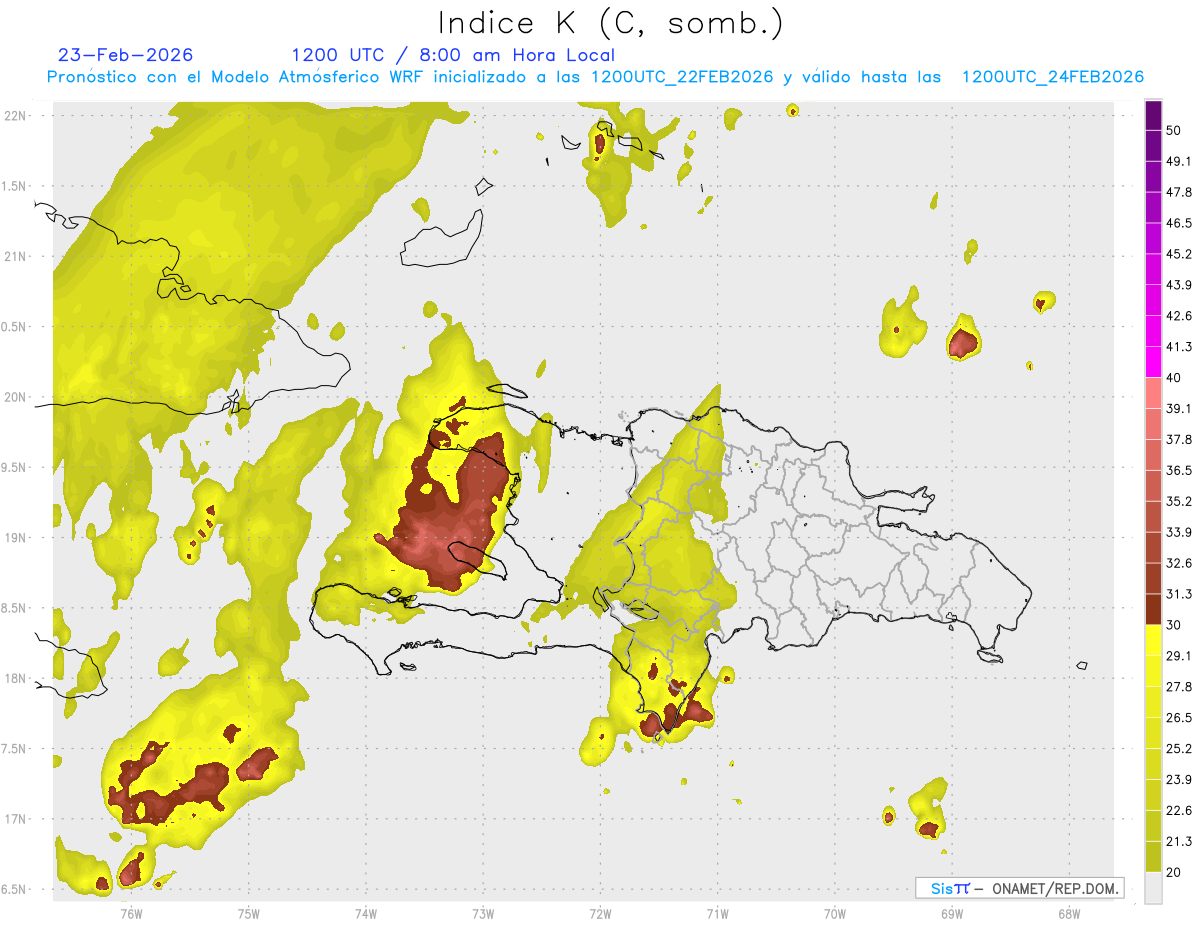1200x927 pixels.
Task: Click the "74W" longitude label
Action: coord(365,913)
